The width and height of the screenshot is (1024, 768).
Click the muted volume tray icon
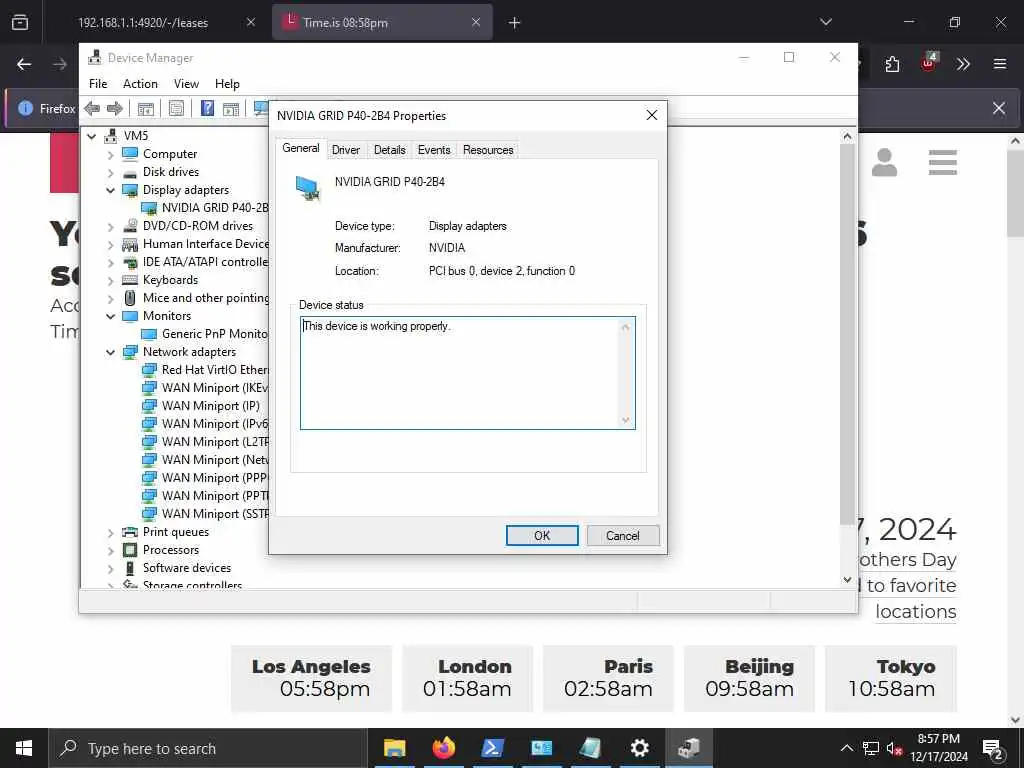pos(895,748)
